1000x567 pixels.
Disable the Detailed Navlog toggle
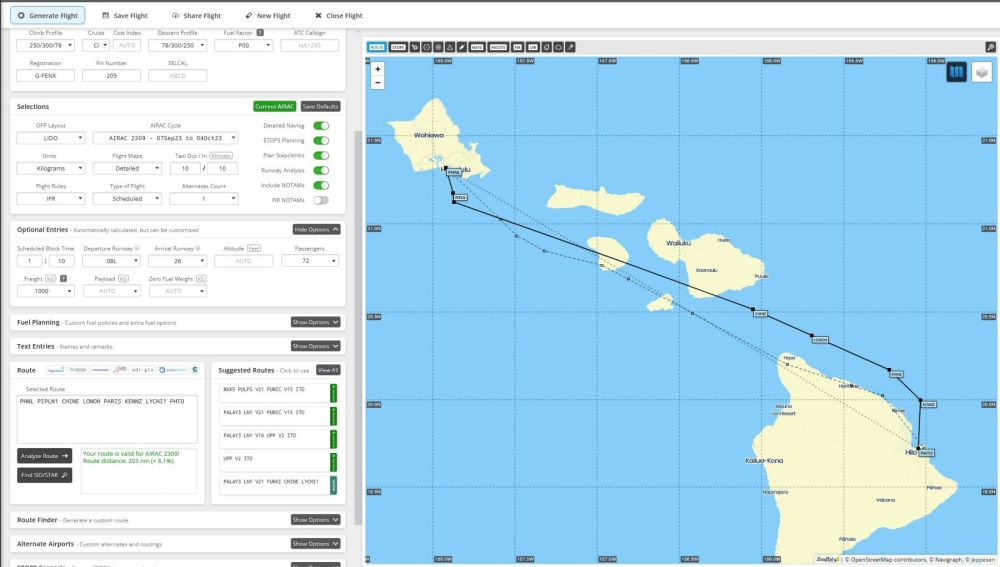pyautogui.click(x=321, y=126)
